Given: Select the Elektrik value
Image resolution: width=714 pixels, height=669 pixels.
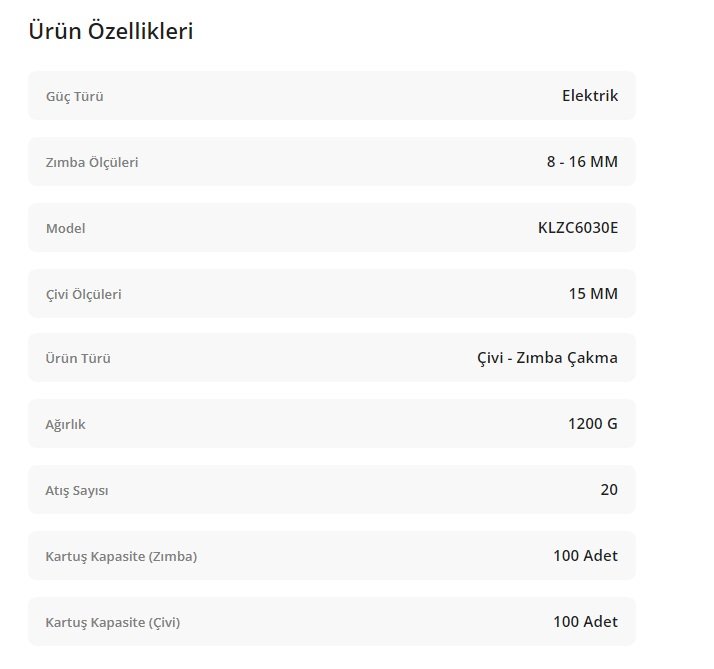Looking at the screenshot, I should click(590, 96).
